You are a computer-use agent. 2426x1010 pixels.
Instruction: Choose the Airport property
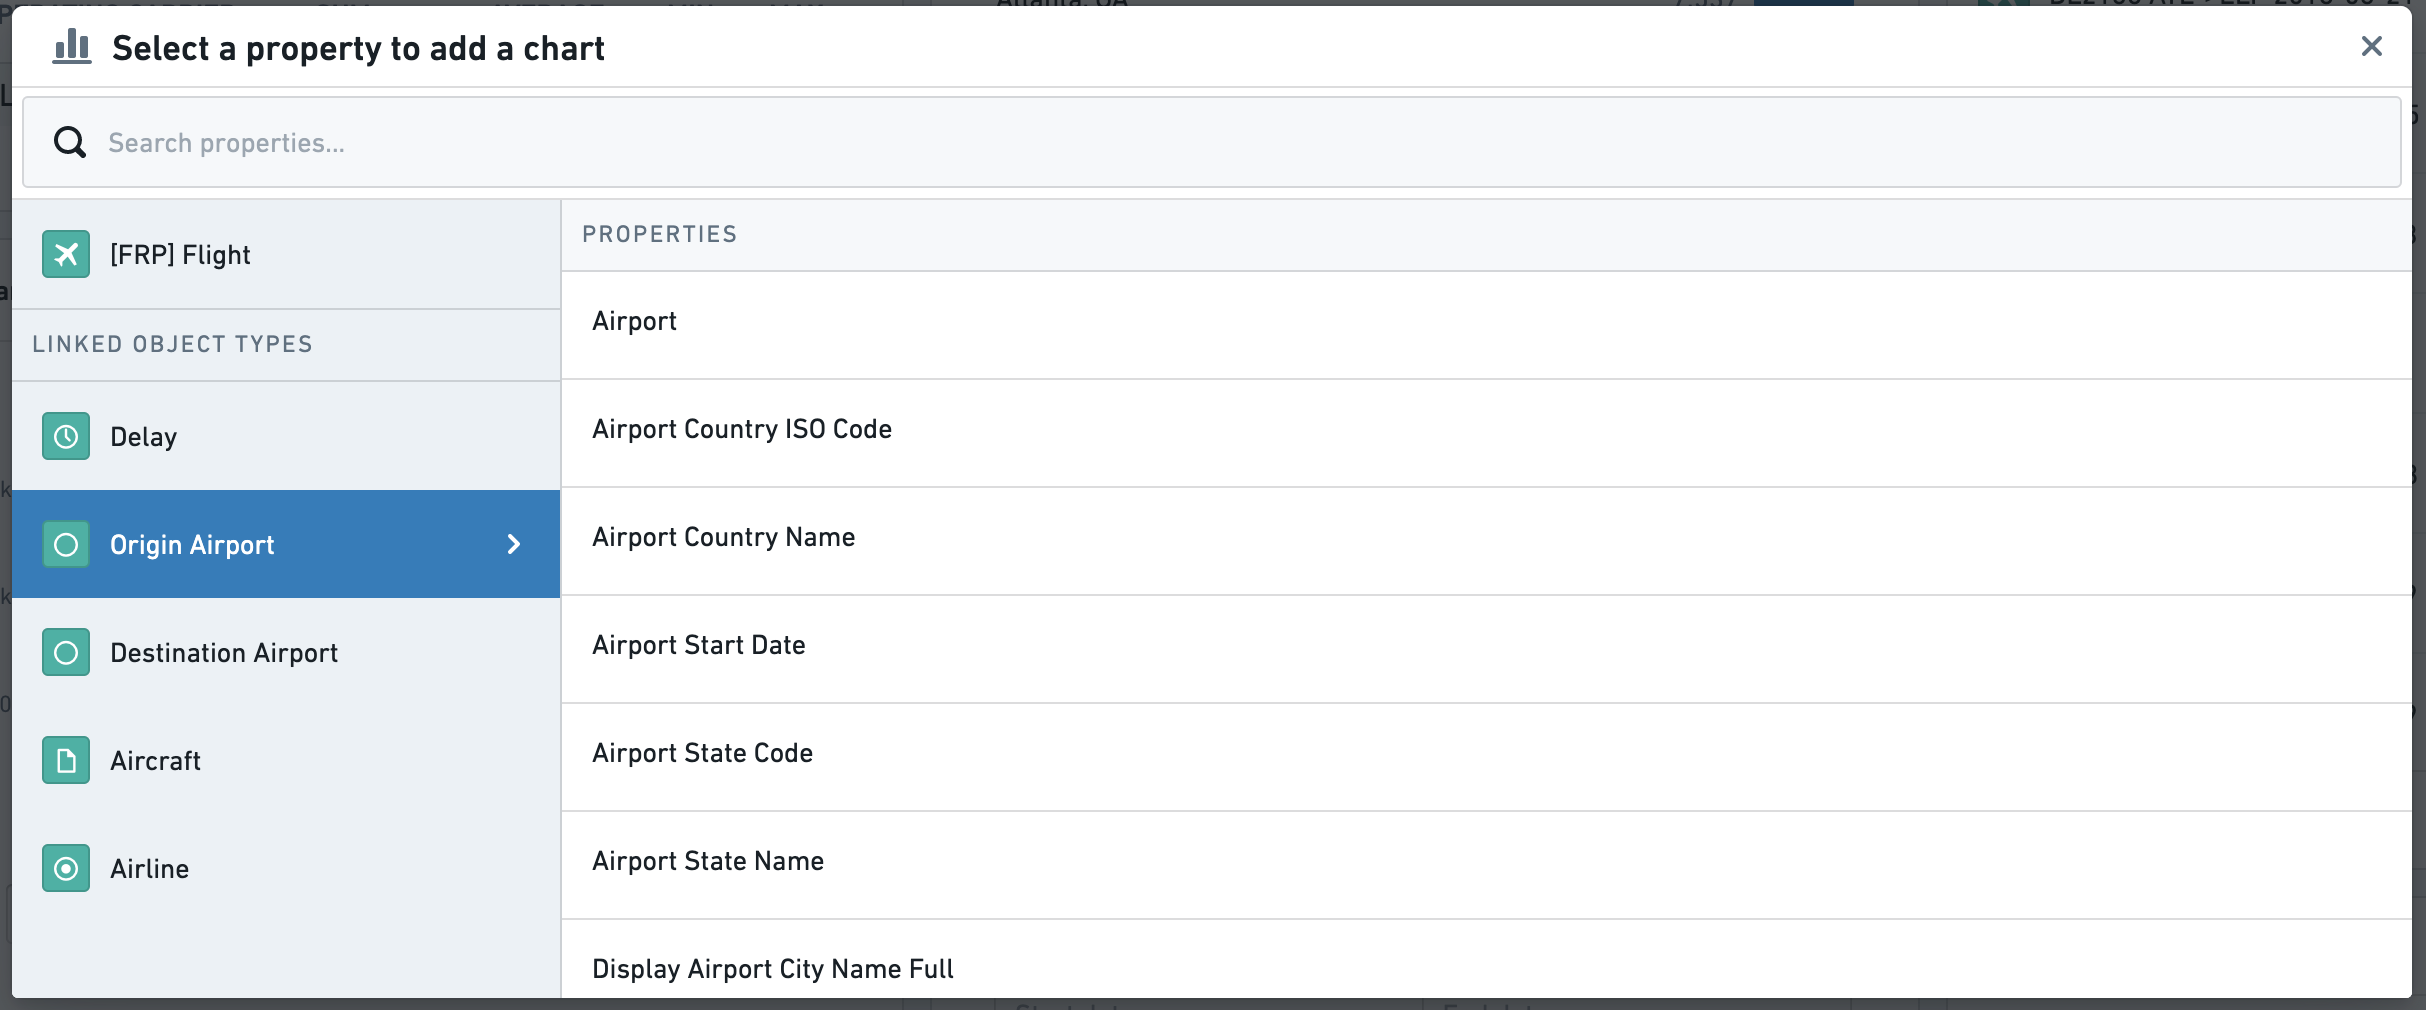1487,325
